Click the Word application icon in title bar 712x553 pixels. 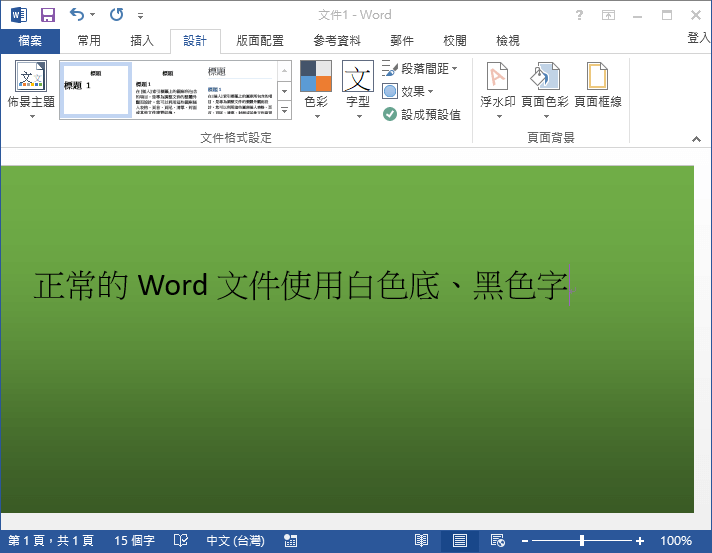click(x=19, y=15)
